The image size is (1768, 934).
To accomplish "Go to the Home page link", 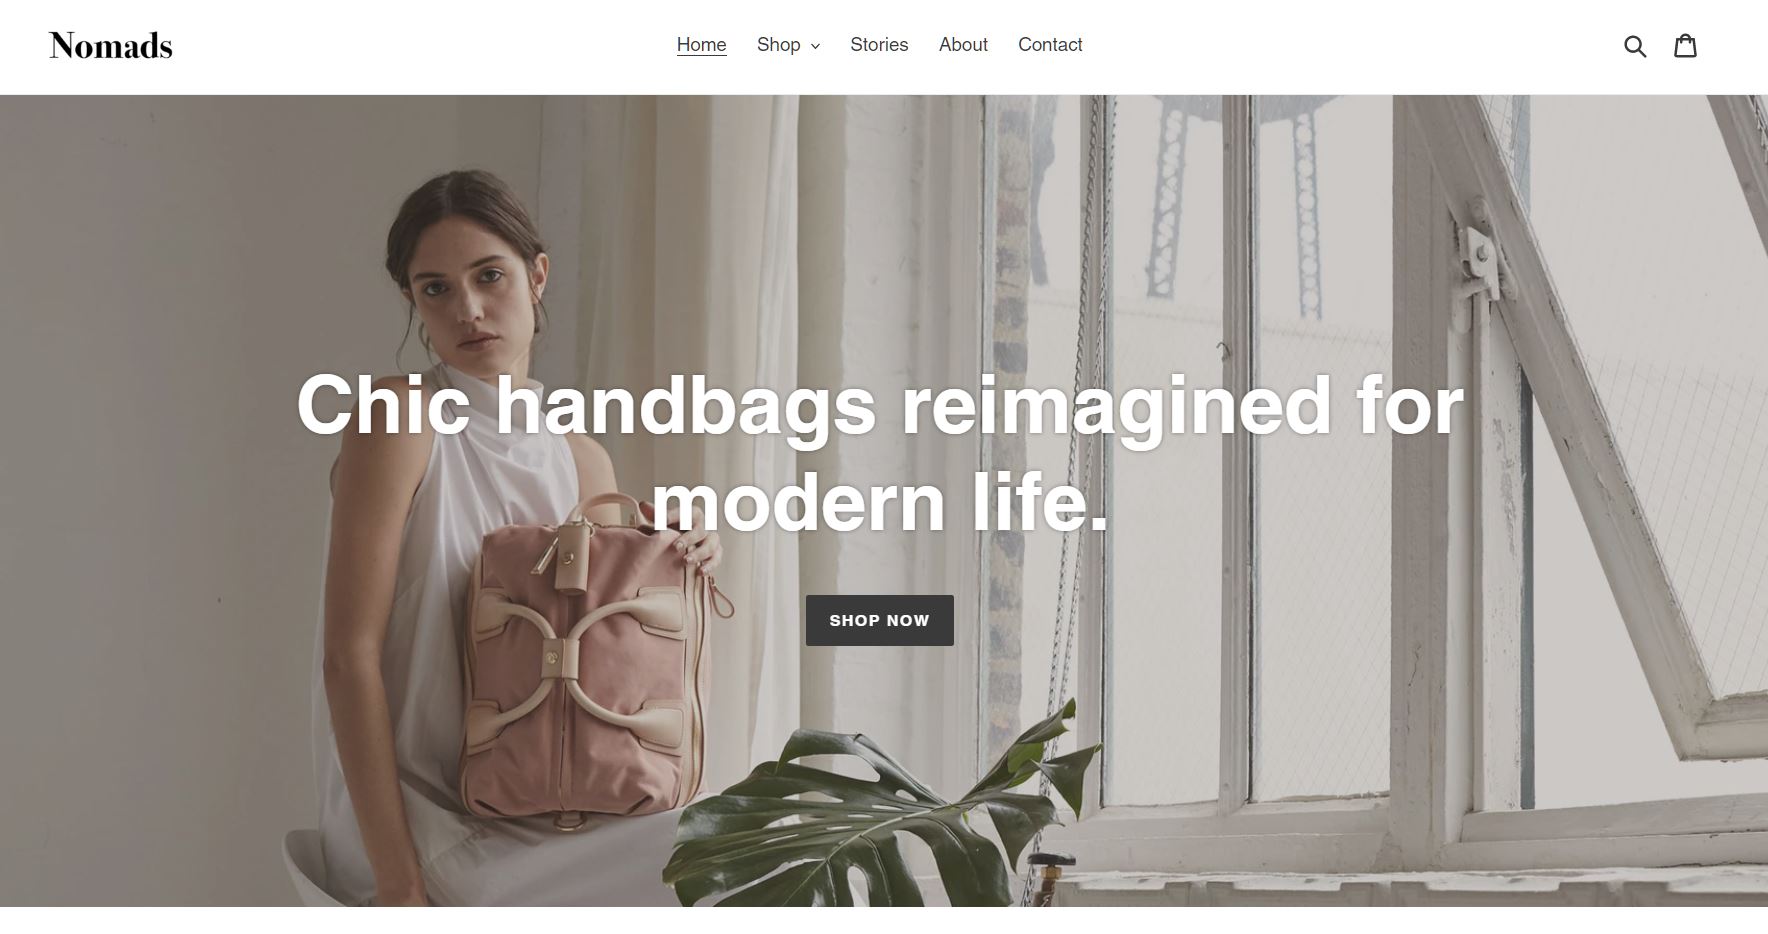I will point(701,45).
